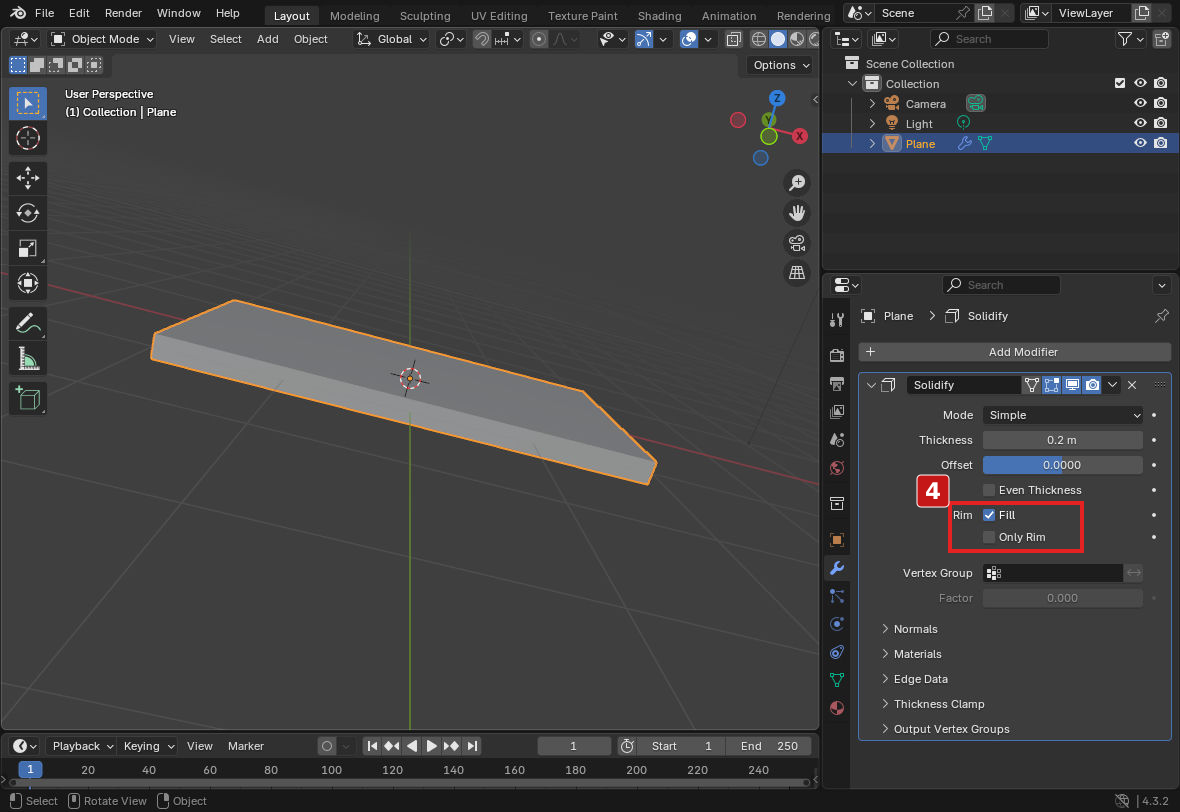1180x812 pixels.
Task: Play the animation forward
Action: pyautogui.click(x=431, y=747)
